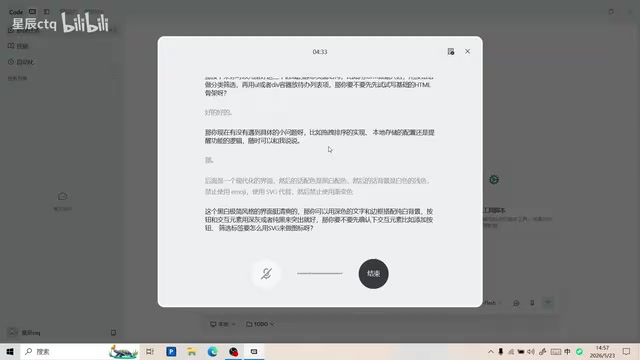Click the battery icon in the system tray
This screenshot has width=640, height=360.
coord(521,351)
